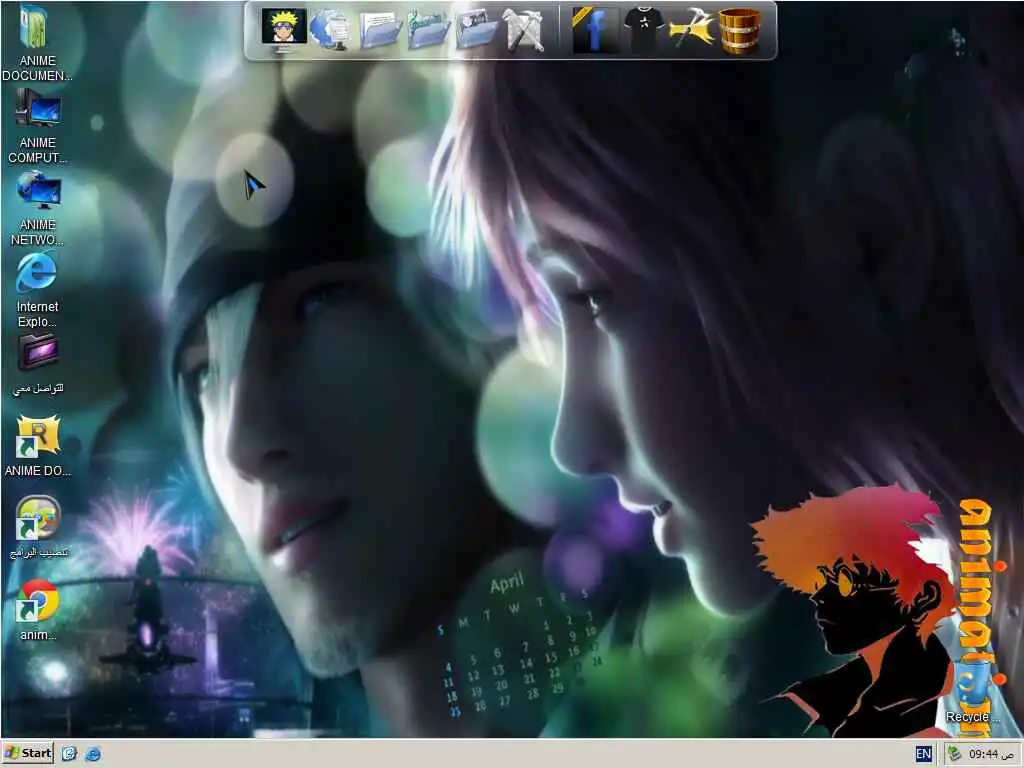
Task: Open the documents folder icon in the dock
Action: [x=379, y=30]
